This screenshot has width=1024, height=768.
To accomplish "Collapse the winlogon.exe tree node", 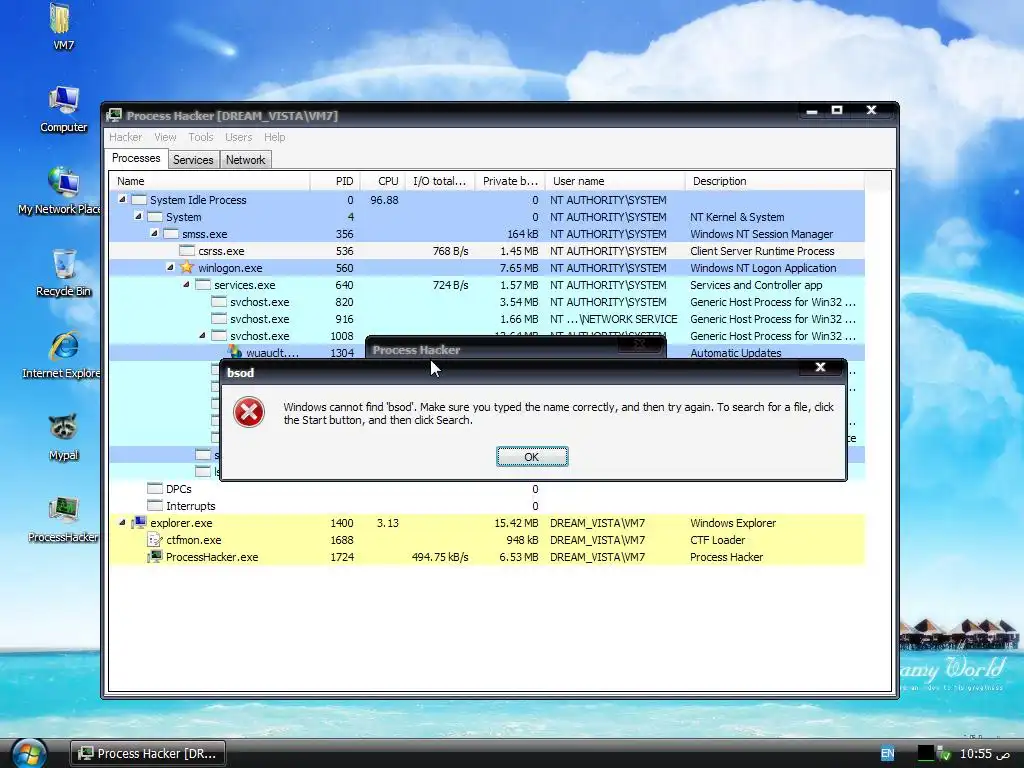I will 170,267.
